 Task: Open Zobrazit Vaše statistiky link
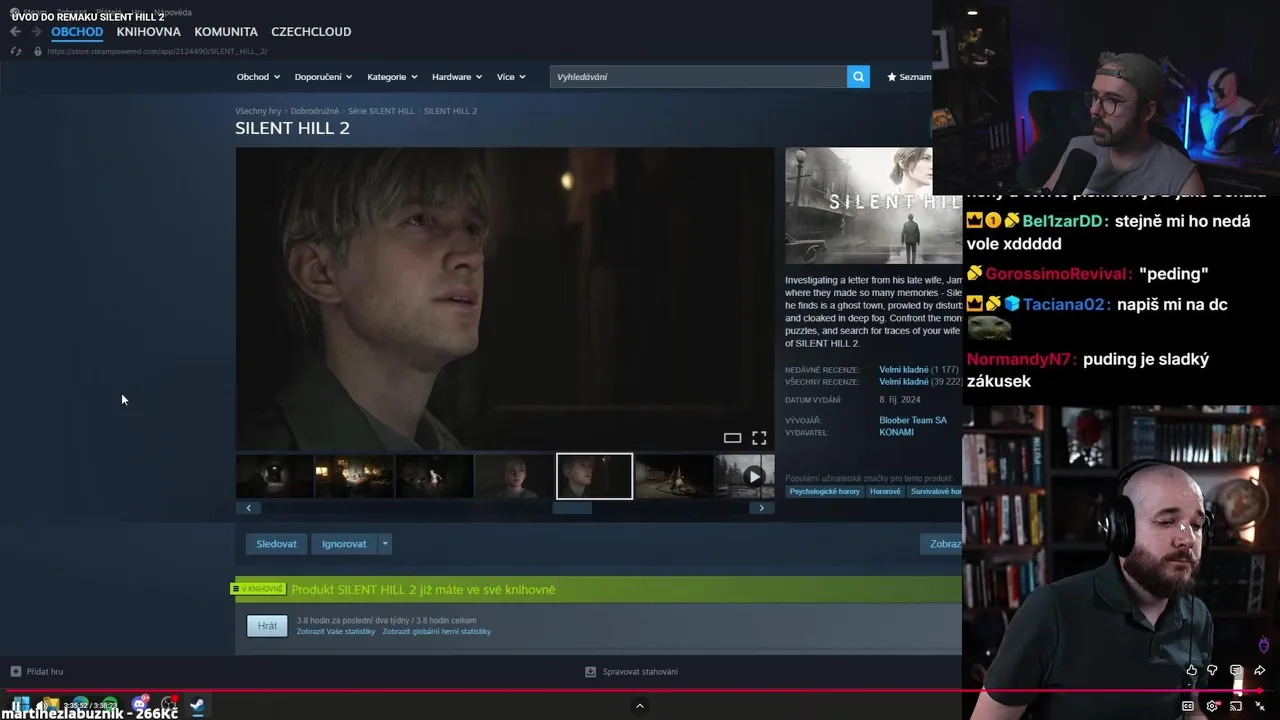336,632
